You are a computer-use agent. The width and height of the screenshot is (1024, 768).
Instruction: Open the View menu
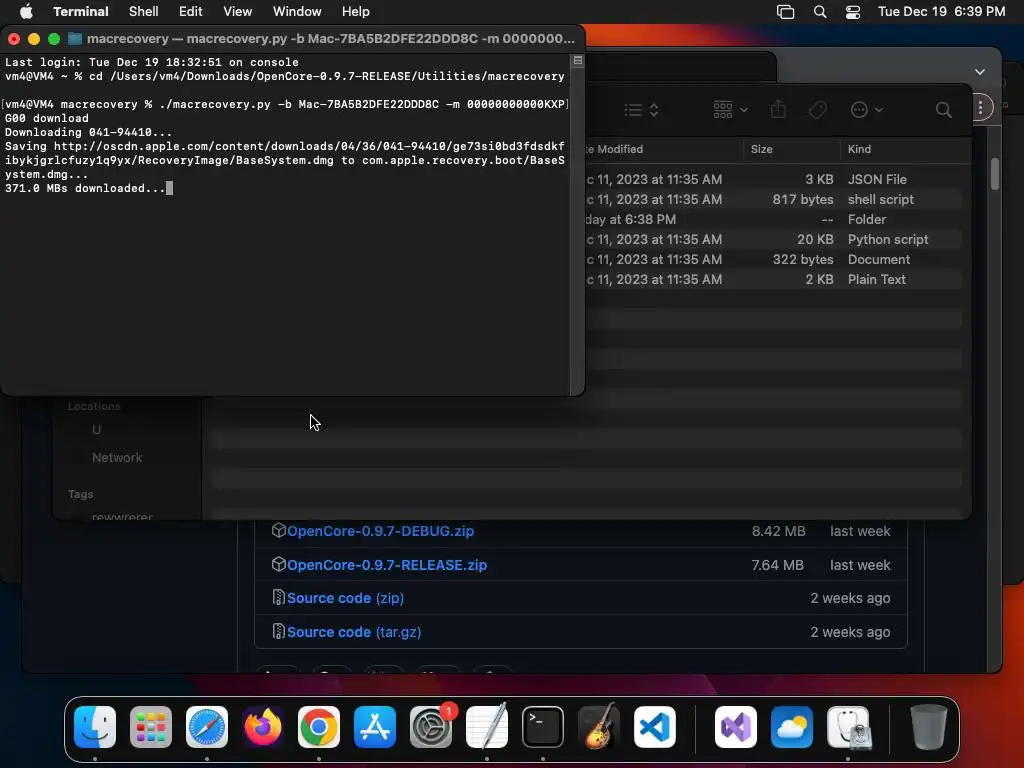pos(237,12)
